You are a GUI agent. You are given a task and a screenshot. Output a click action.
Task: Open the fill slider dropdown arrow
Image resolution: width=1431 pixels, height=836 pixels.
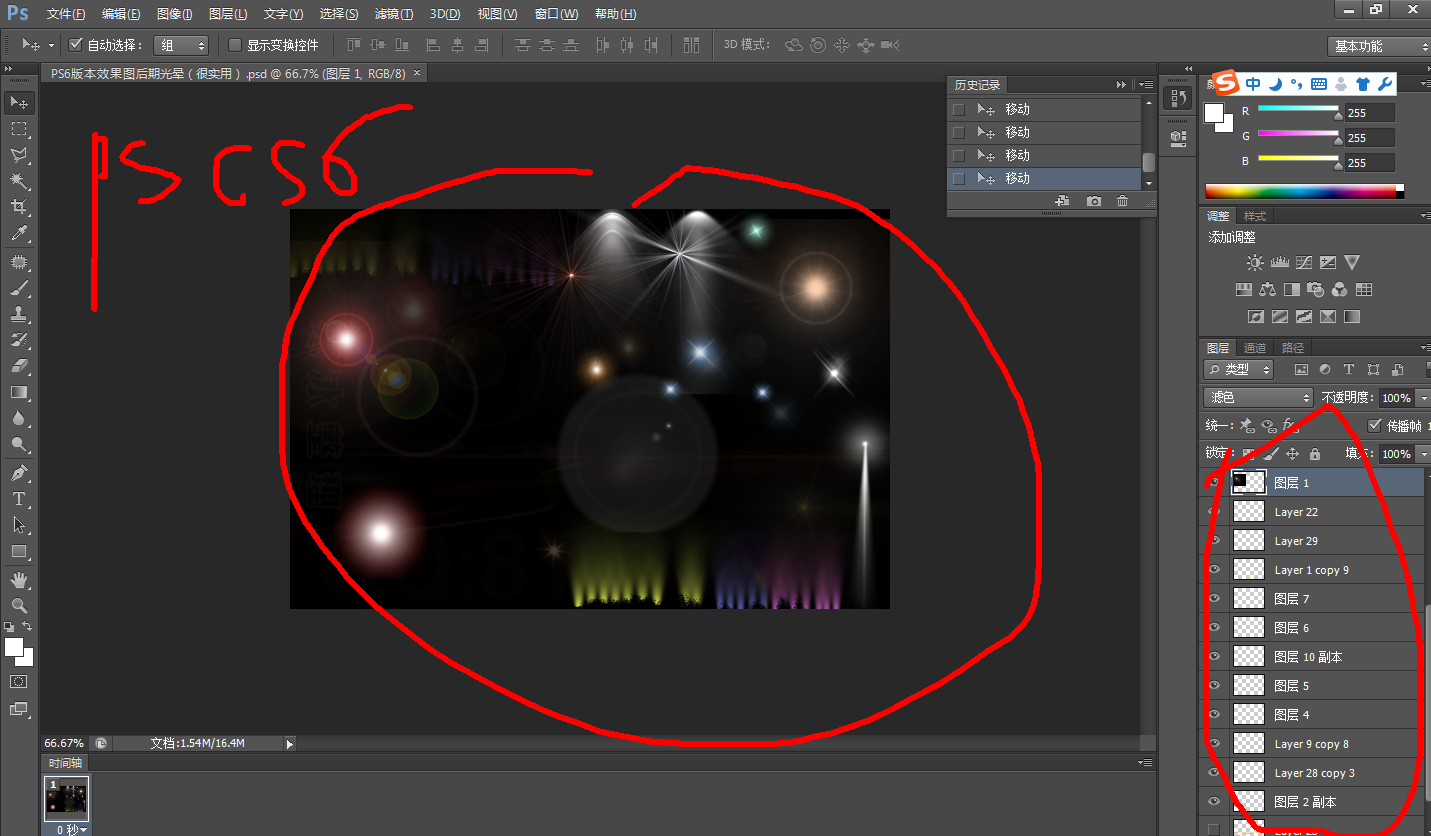pyautogui.click(x=1423, y=454)
